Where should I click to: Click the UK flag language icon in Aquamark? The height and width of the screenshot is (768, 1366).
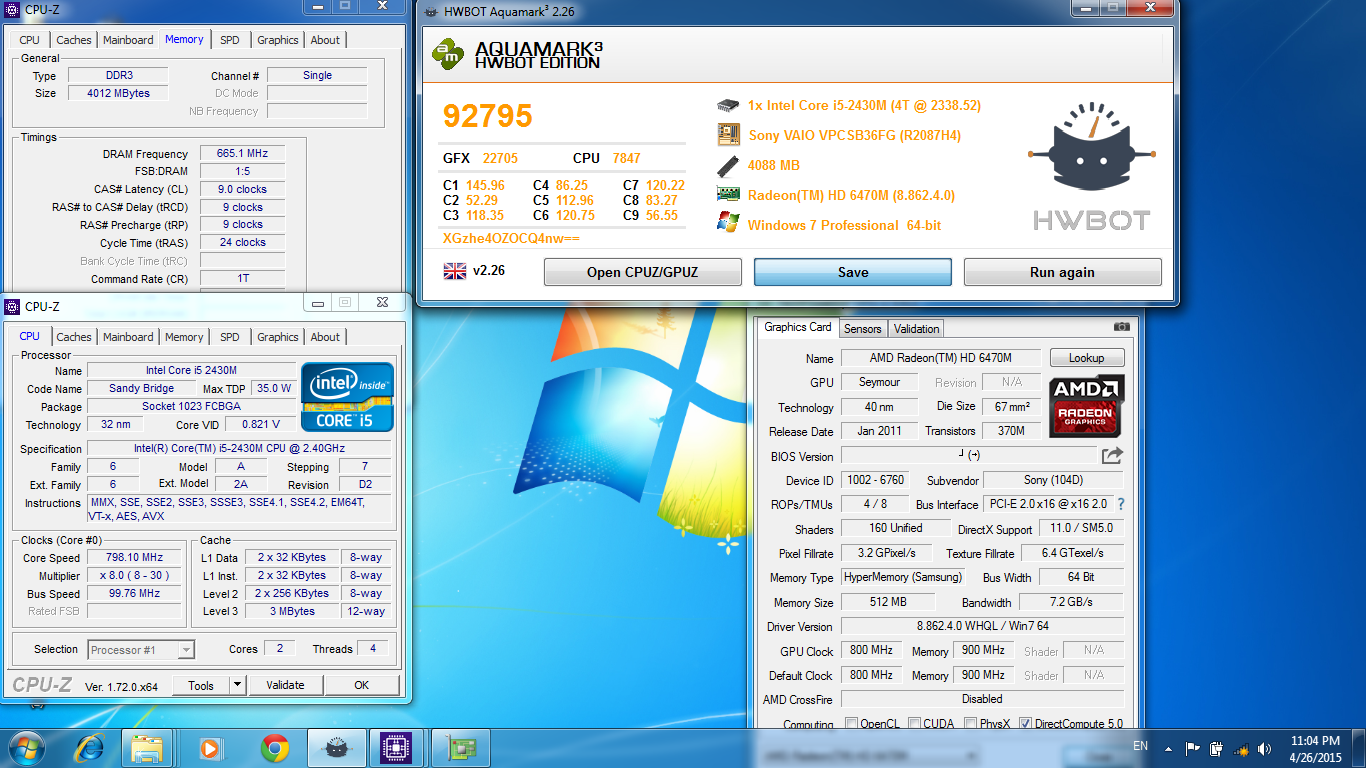[x=454, y=271]
